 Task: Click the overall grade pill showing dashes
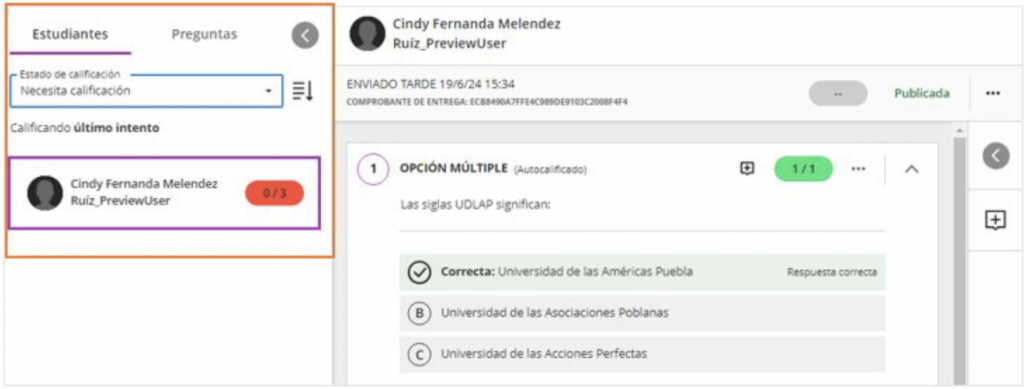point(838,93)
